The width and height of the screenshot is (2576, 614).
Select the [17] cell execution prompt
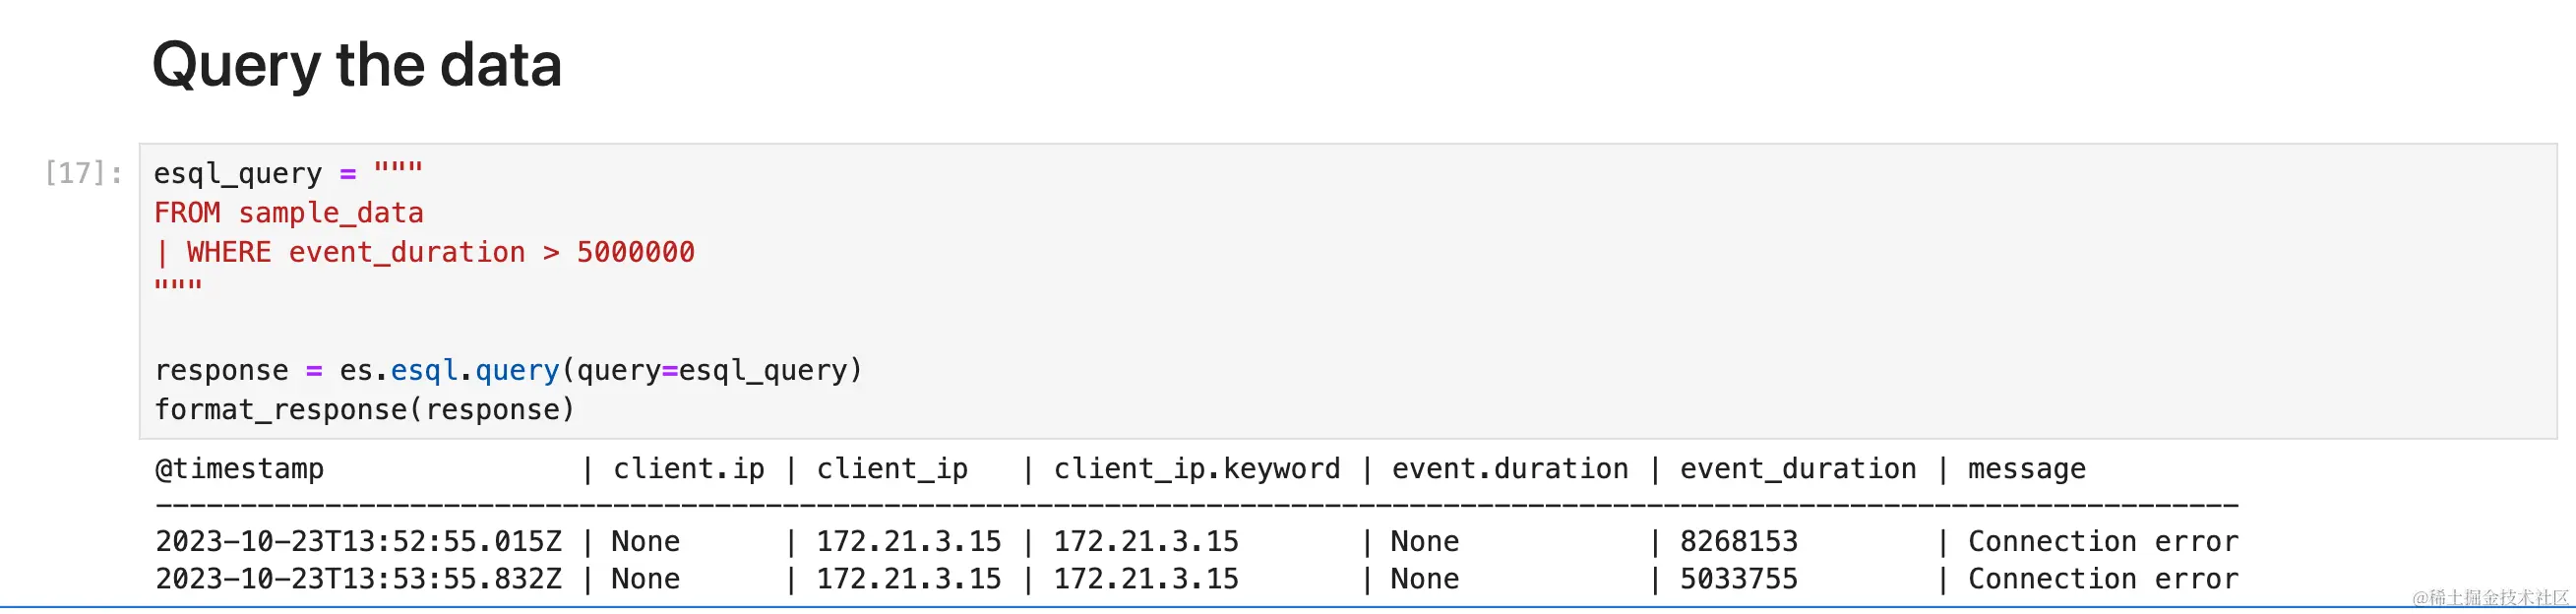[83, 174]
